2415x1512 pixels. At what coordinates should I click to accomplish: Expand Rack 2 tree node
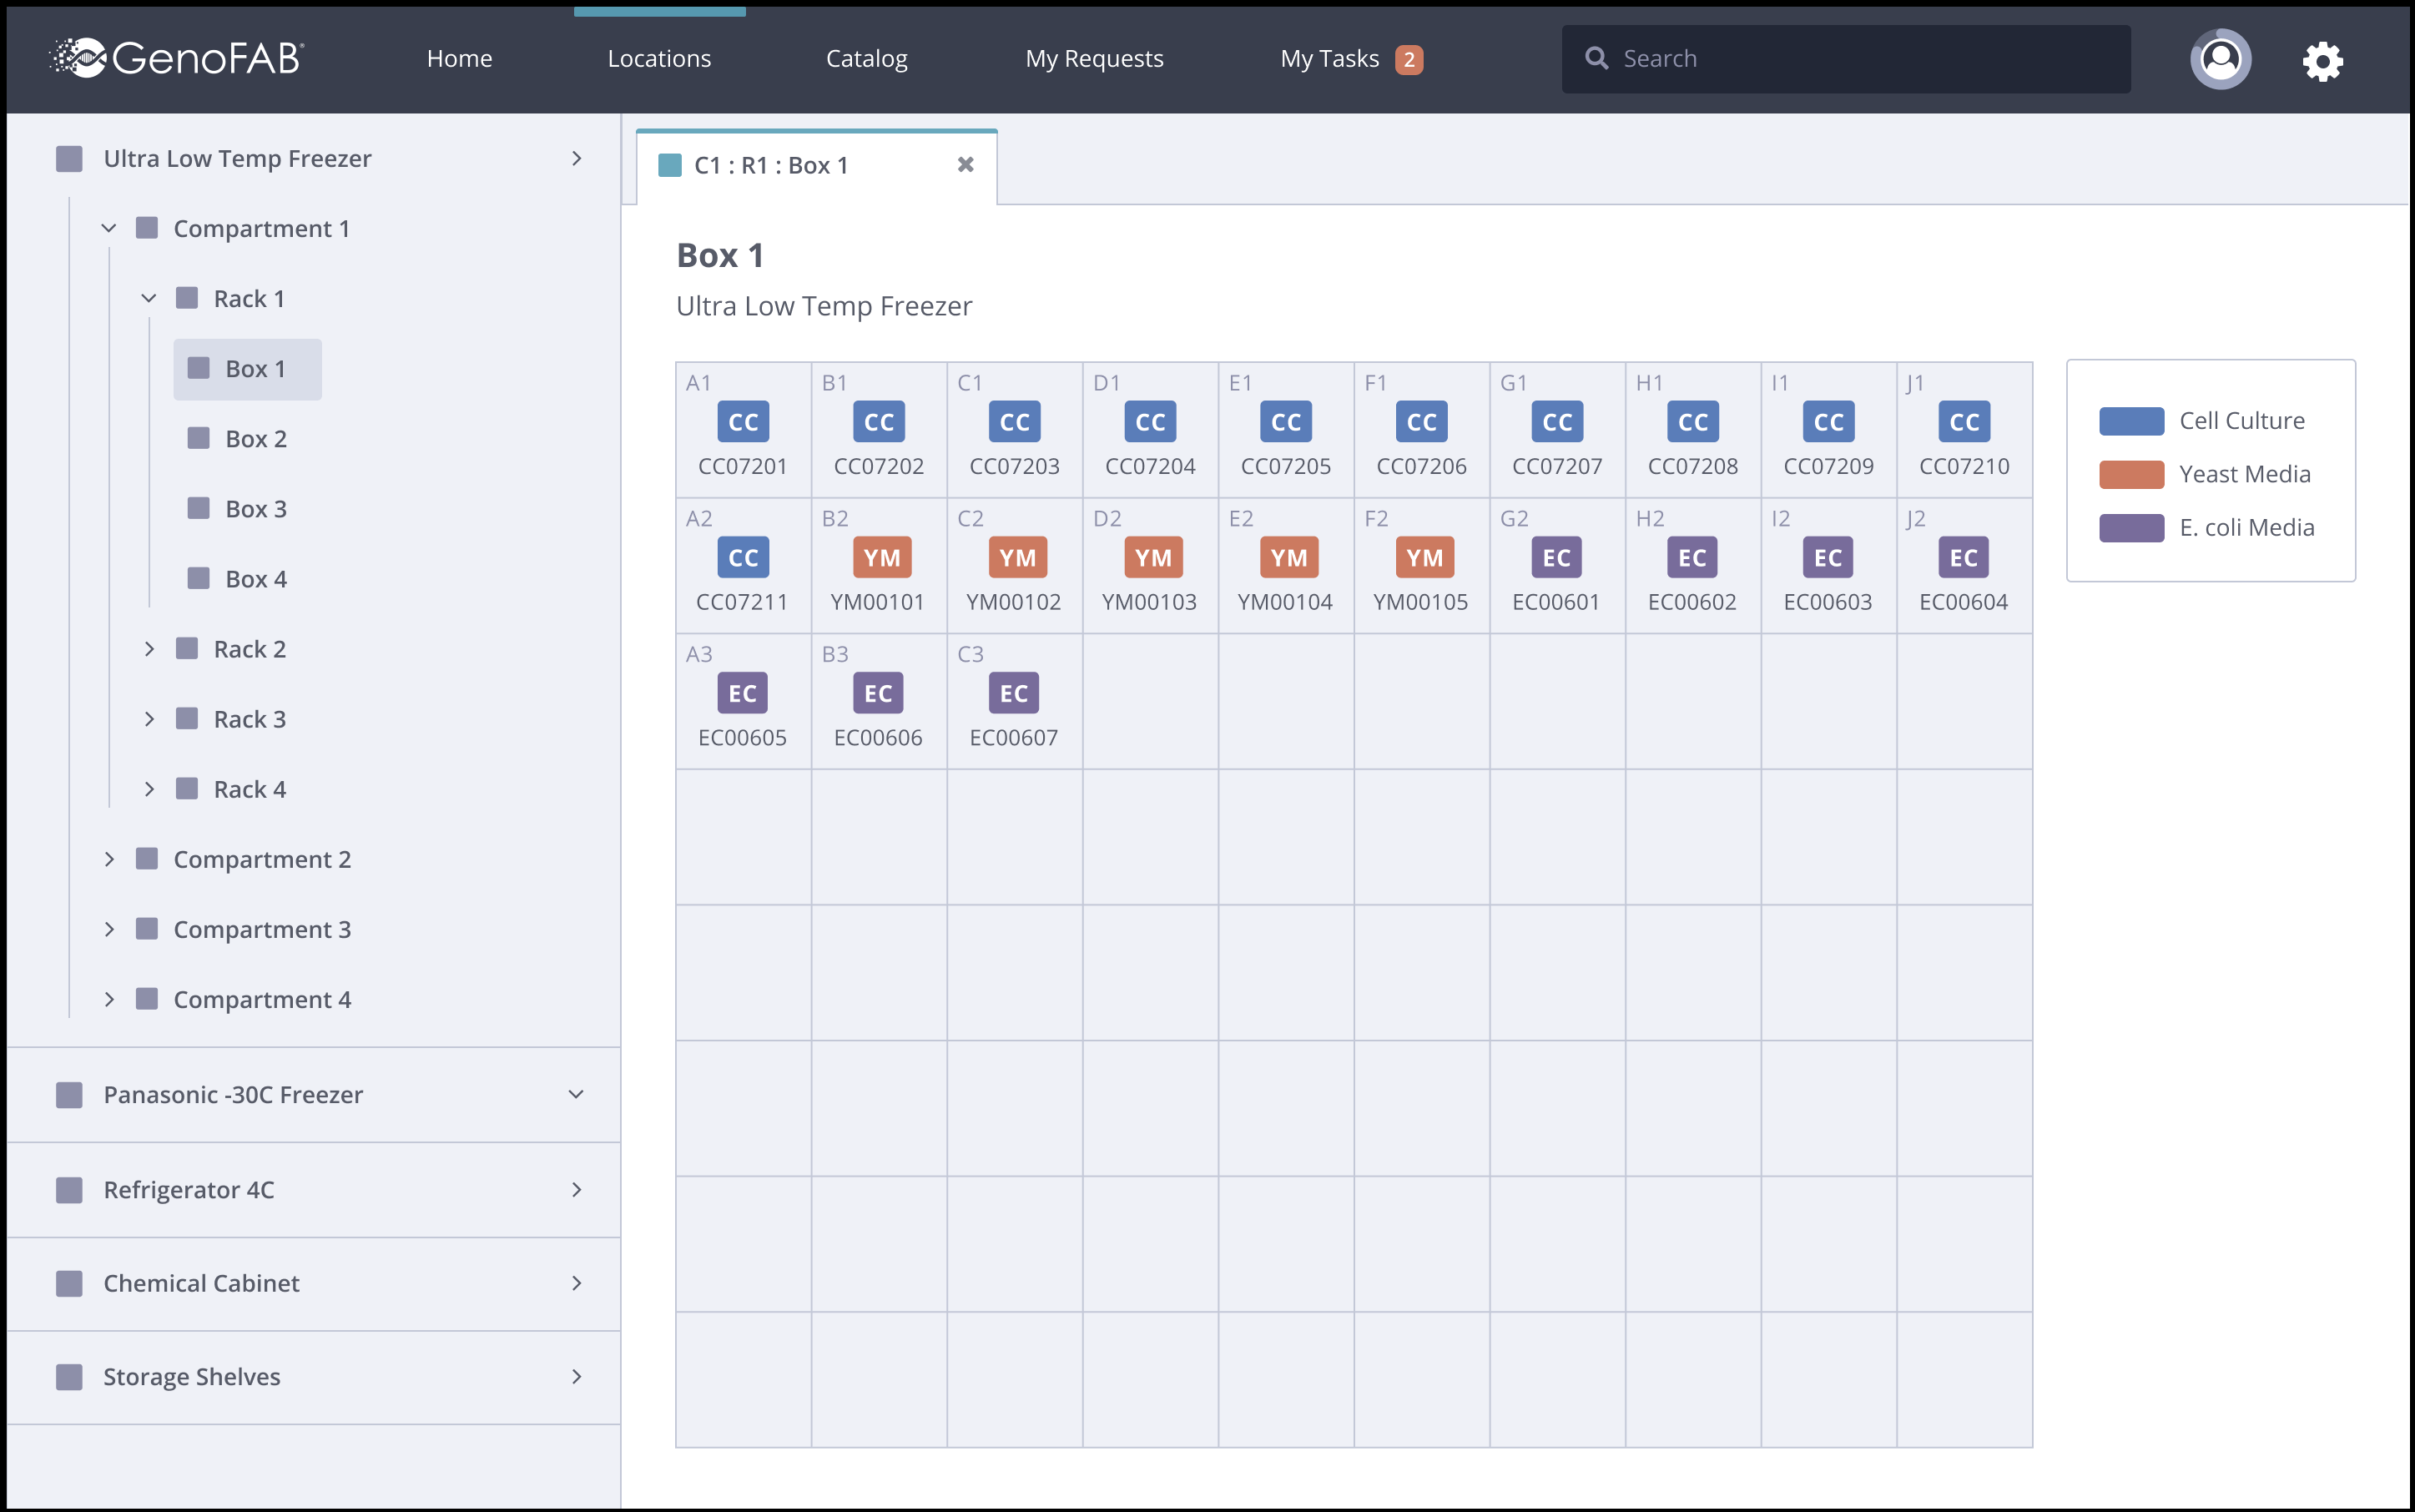pyautogui.click(x=149, y=649)
